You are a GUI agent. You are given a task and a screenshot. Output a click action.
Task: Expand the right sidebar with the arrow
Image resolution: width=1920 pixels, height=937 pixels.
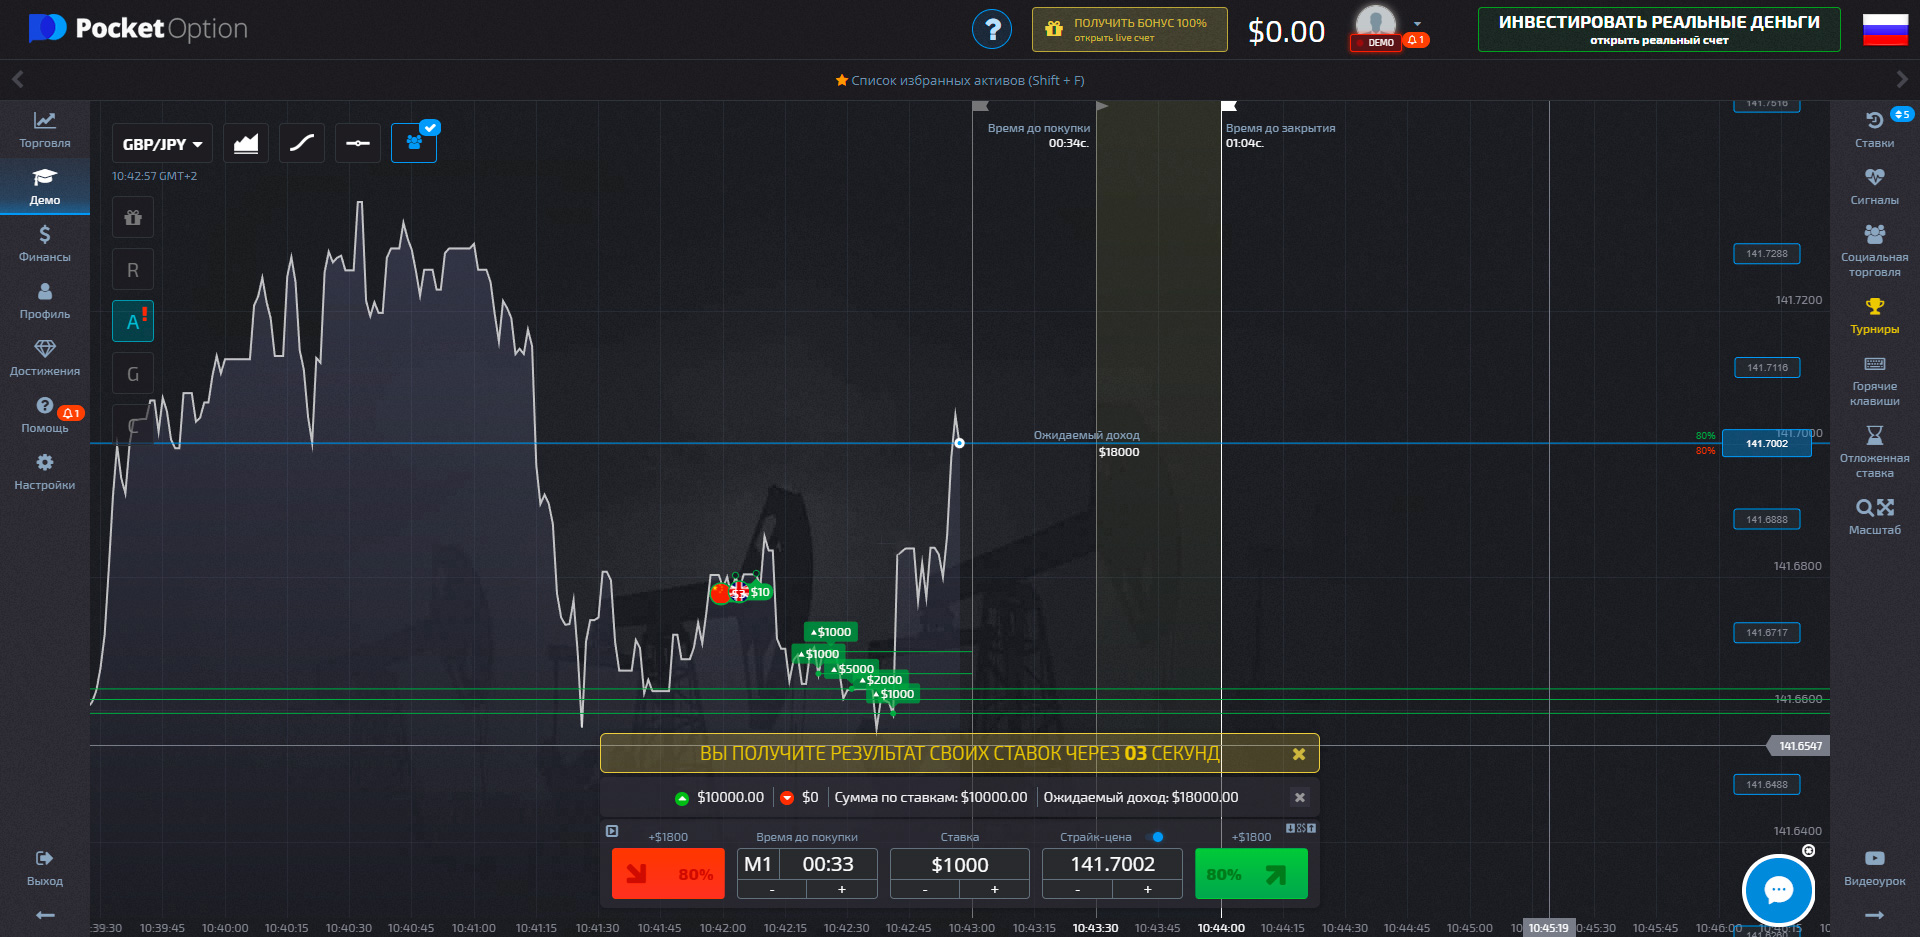pos(1874,915)
